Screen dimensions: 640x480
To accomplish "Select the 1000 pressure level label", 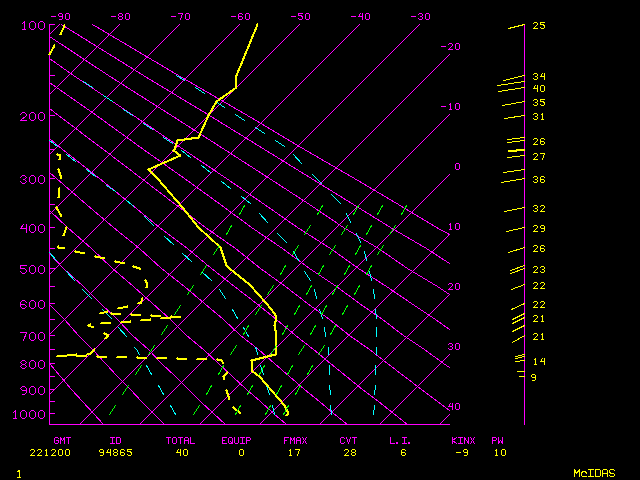I will (30, 415).
